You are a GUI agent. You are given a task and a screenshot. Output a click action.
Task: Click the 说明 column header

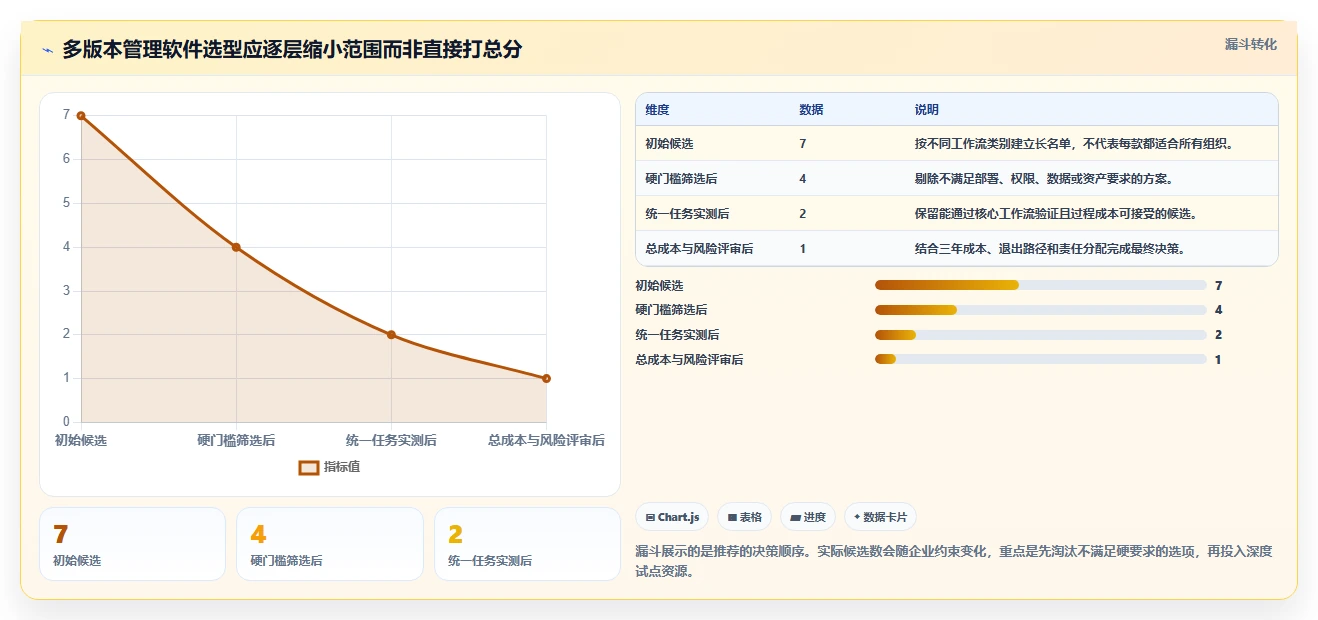(x=927, y=110)
